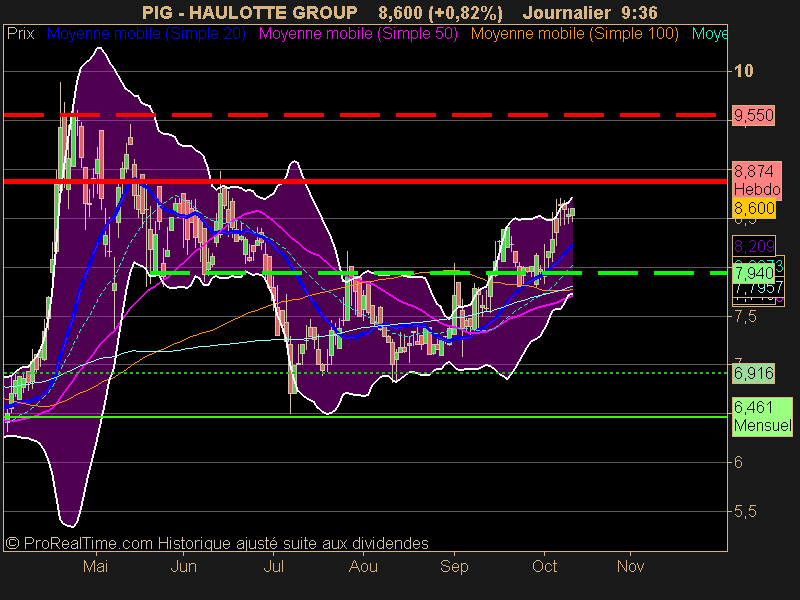
Task: Click the Nov month label
Action: (631, 566)
